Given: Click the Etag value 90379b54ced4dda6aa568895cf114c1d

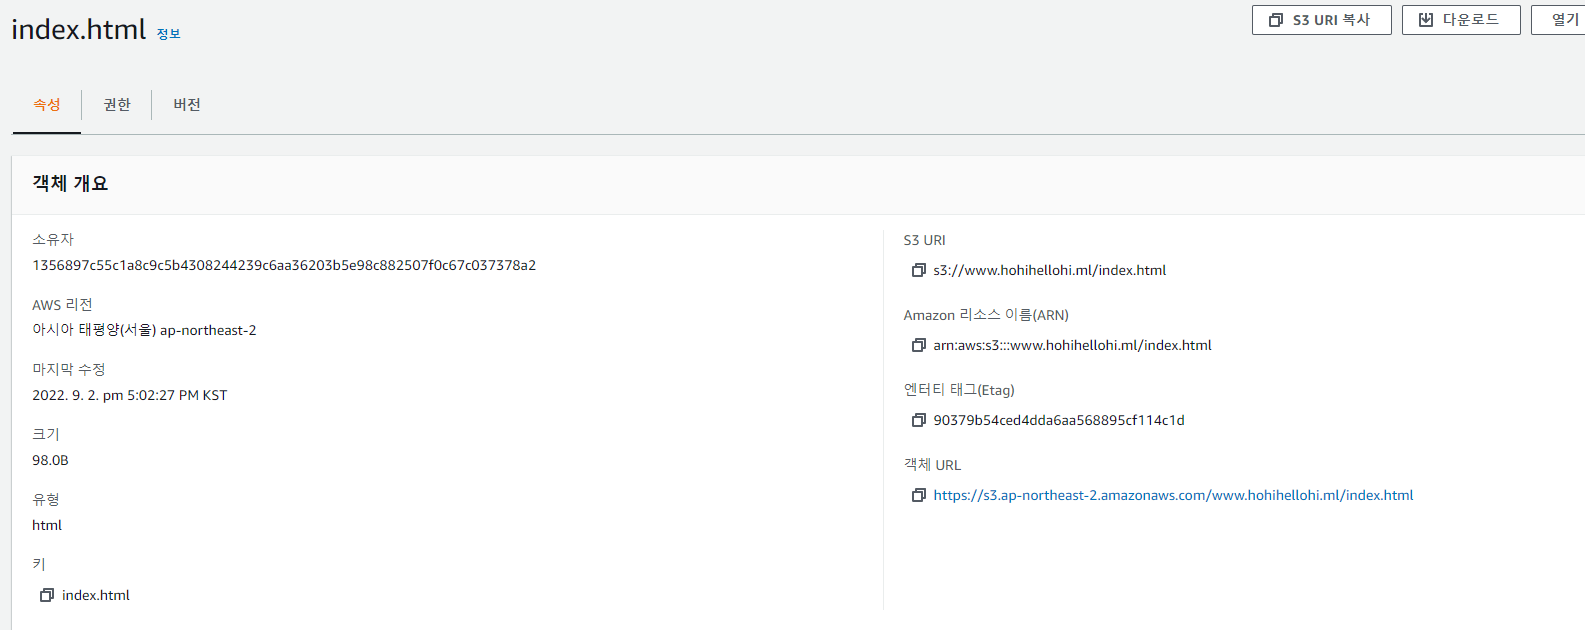Looking at the screenshot, I should coord(1059,420).
